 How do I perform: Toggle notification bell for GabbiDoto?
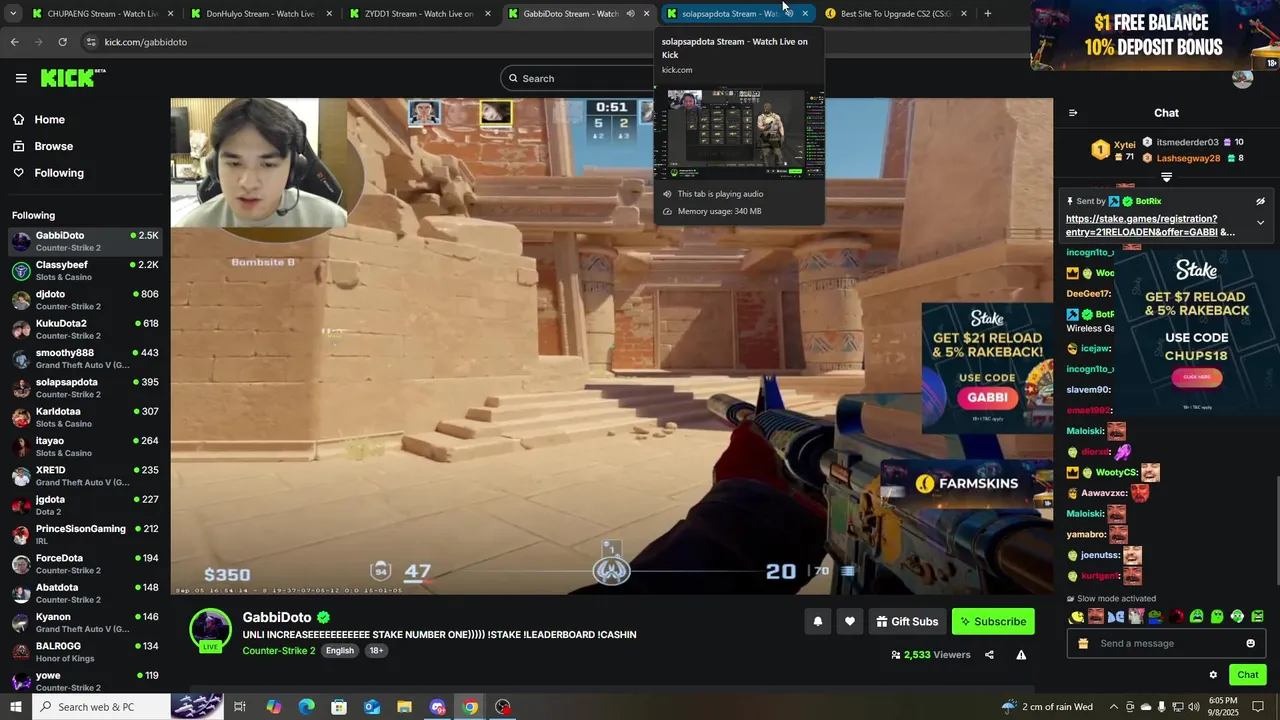point(817,621)
